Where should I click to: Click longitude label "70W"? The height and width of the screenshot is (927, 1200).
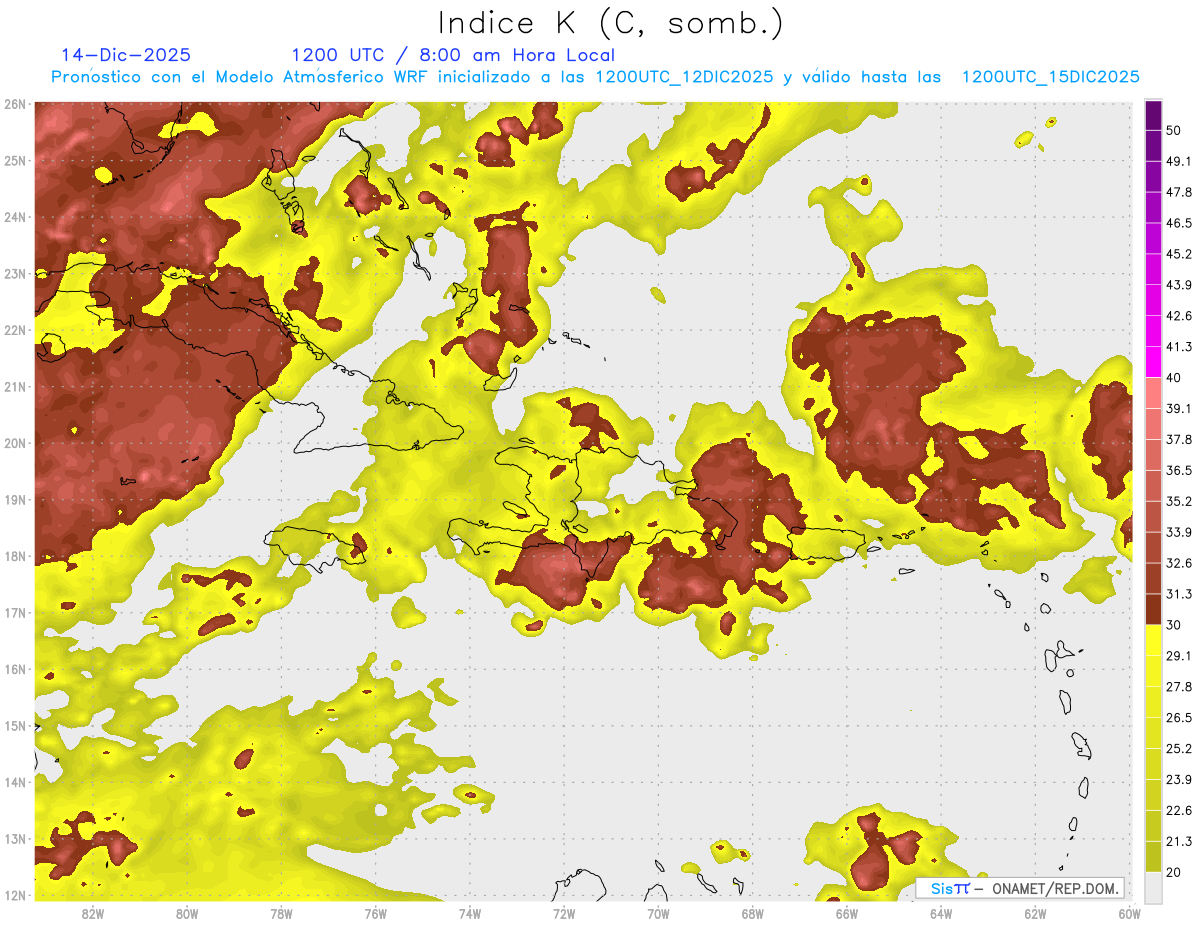pyautogui.click(x=658, y=913)
